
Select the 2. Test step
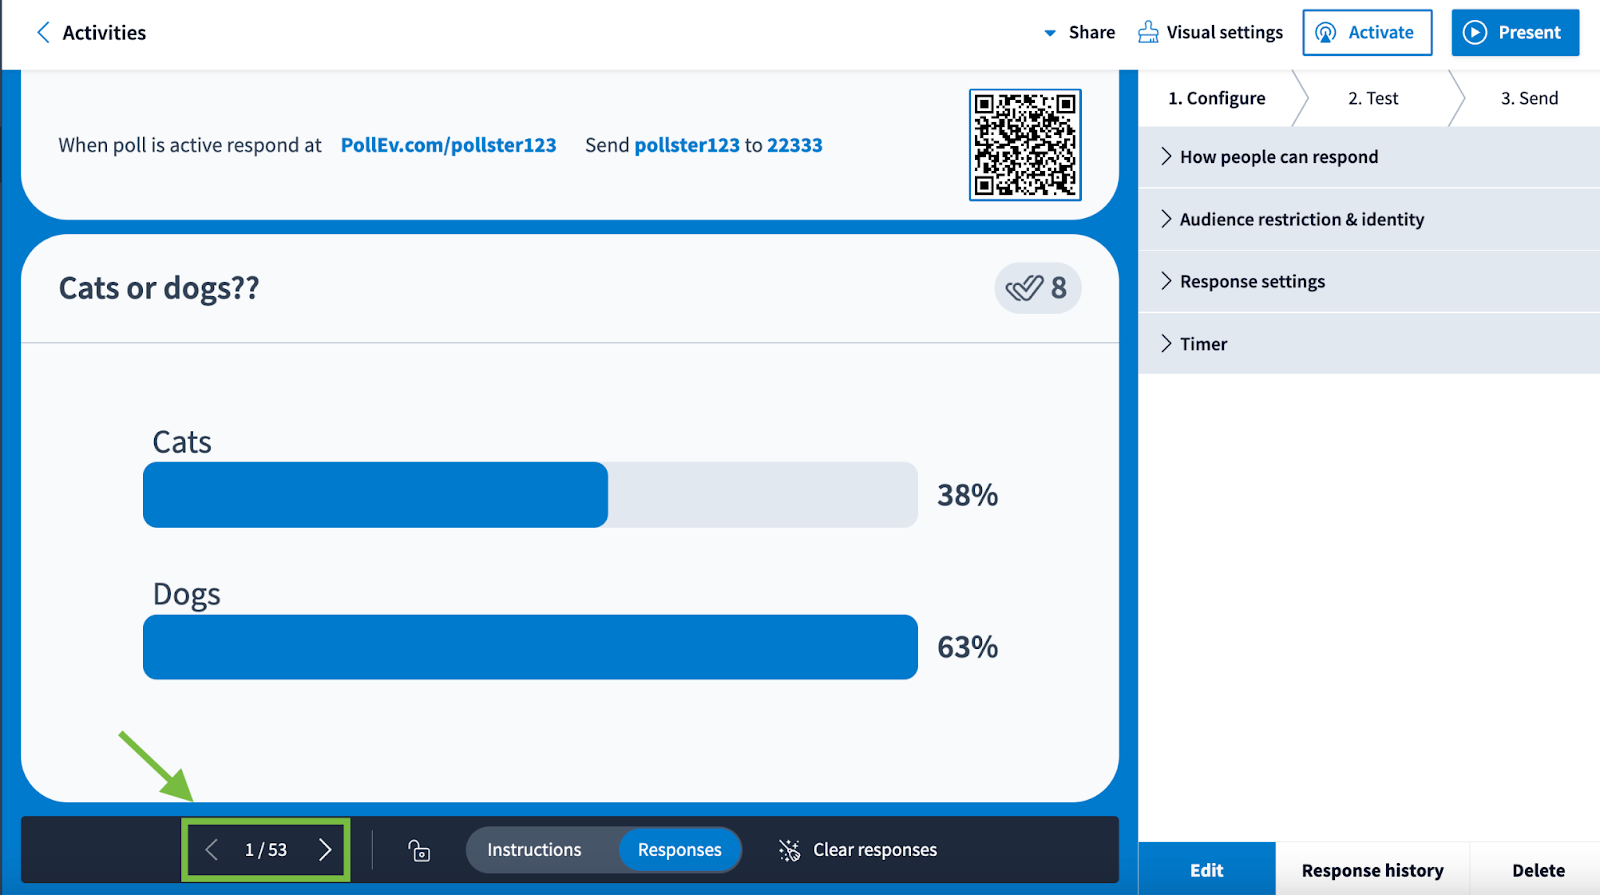(x=1373, y=98)
